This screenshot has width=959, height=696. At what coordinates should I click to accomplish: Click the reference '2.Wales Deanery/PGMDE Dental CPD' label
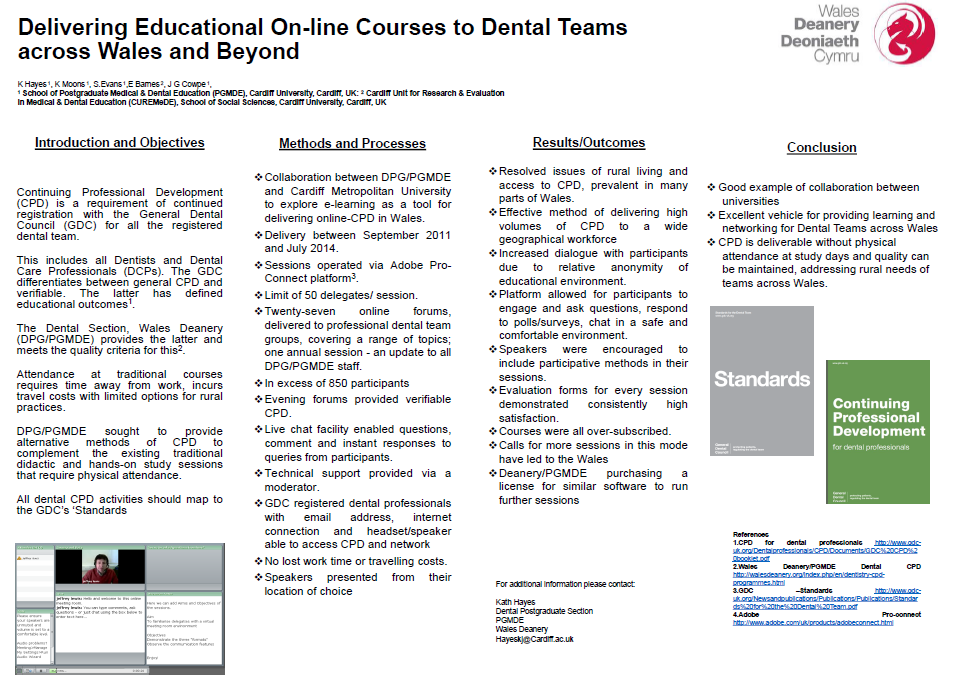[827, 567]
